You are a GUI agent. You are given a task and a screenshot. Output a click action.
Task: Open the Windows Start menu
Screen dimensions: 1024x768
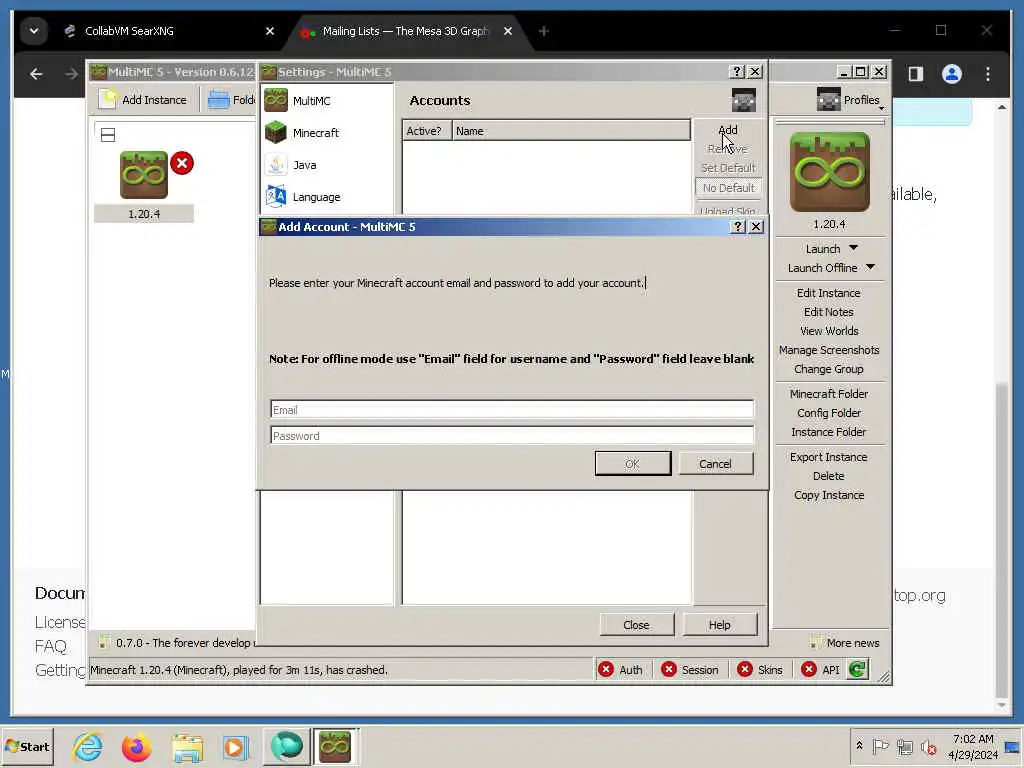[27, 746]
